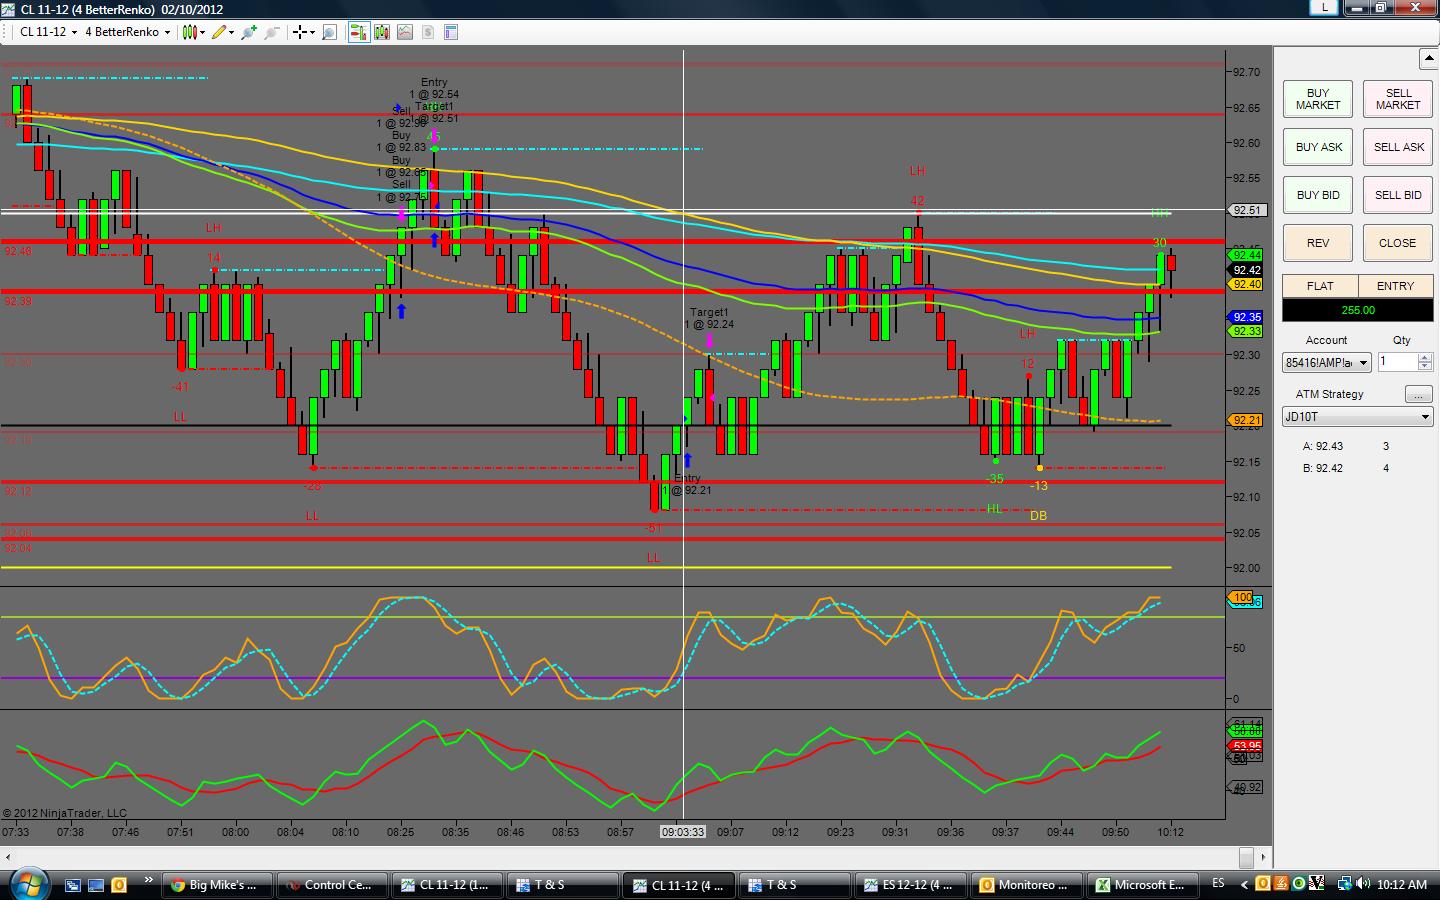Viewport: 1440px width, 900px height.
Task: Click the SELL ASK button
Action: click(1398, 147)
